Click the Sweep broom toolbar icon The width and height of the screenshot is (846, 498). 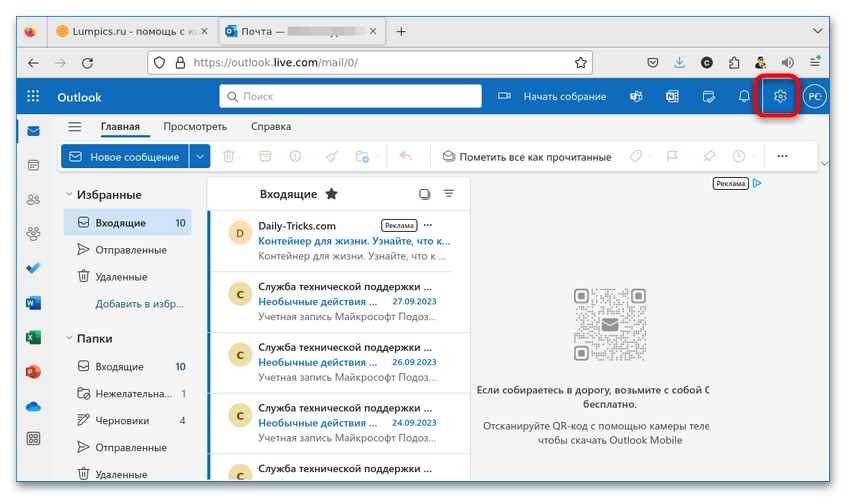point(332,156)
